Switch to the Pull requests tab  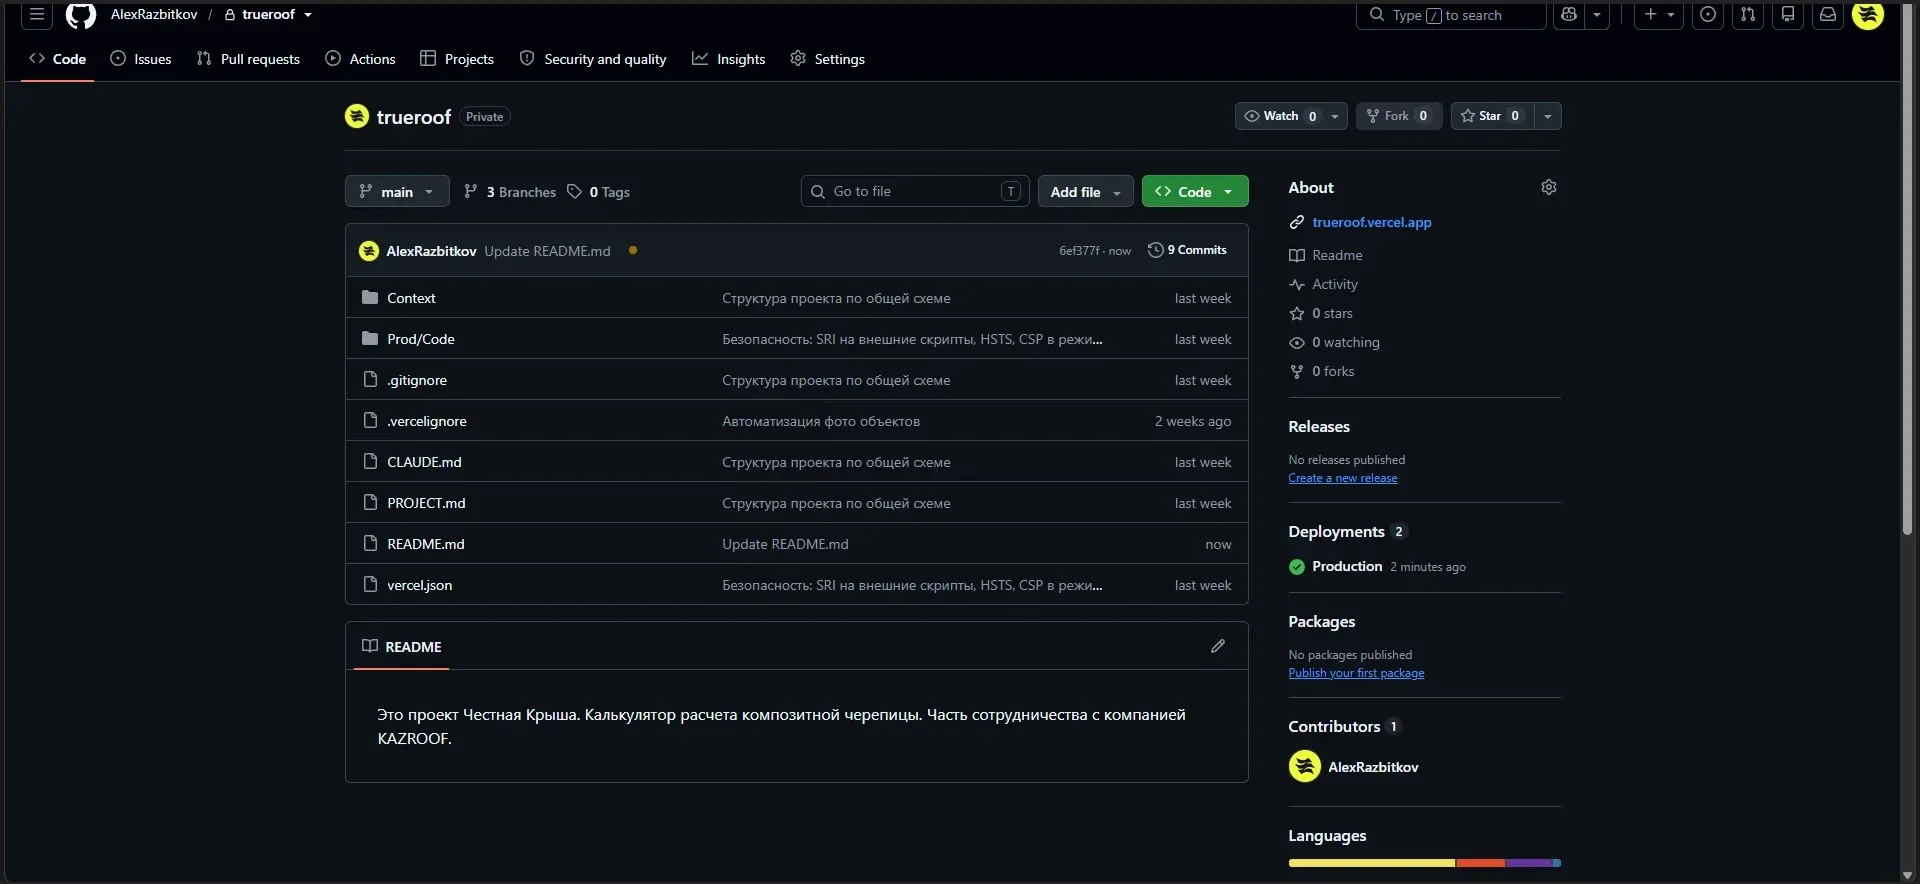point(248,59)
